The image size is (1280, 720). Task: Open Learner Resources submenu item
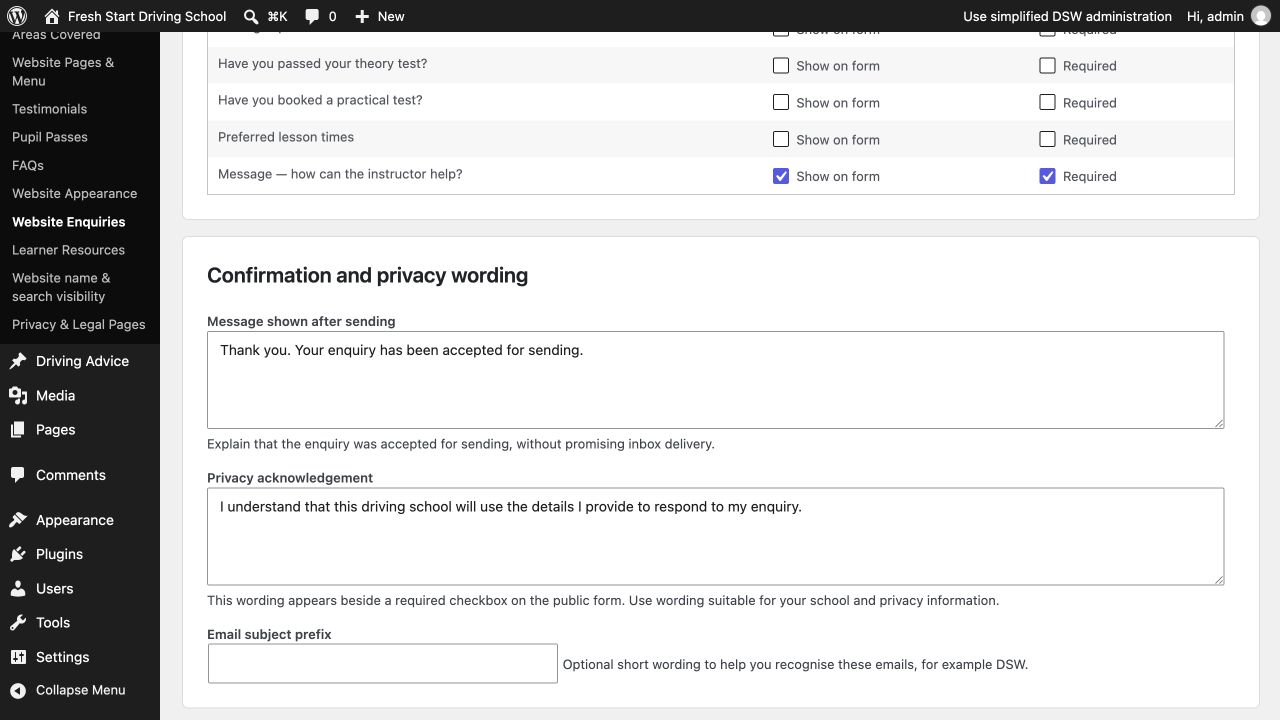pos(68,250)
